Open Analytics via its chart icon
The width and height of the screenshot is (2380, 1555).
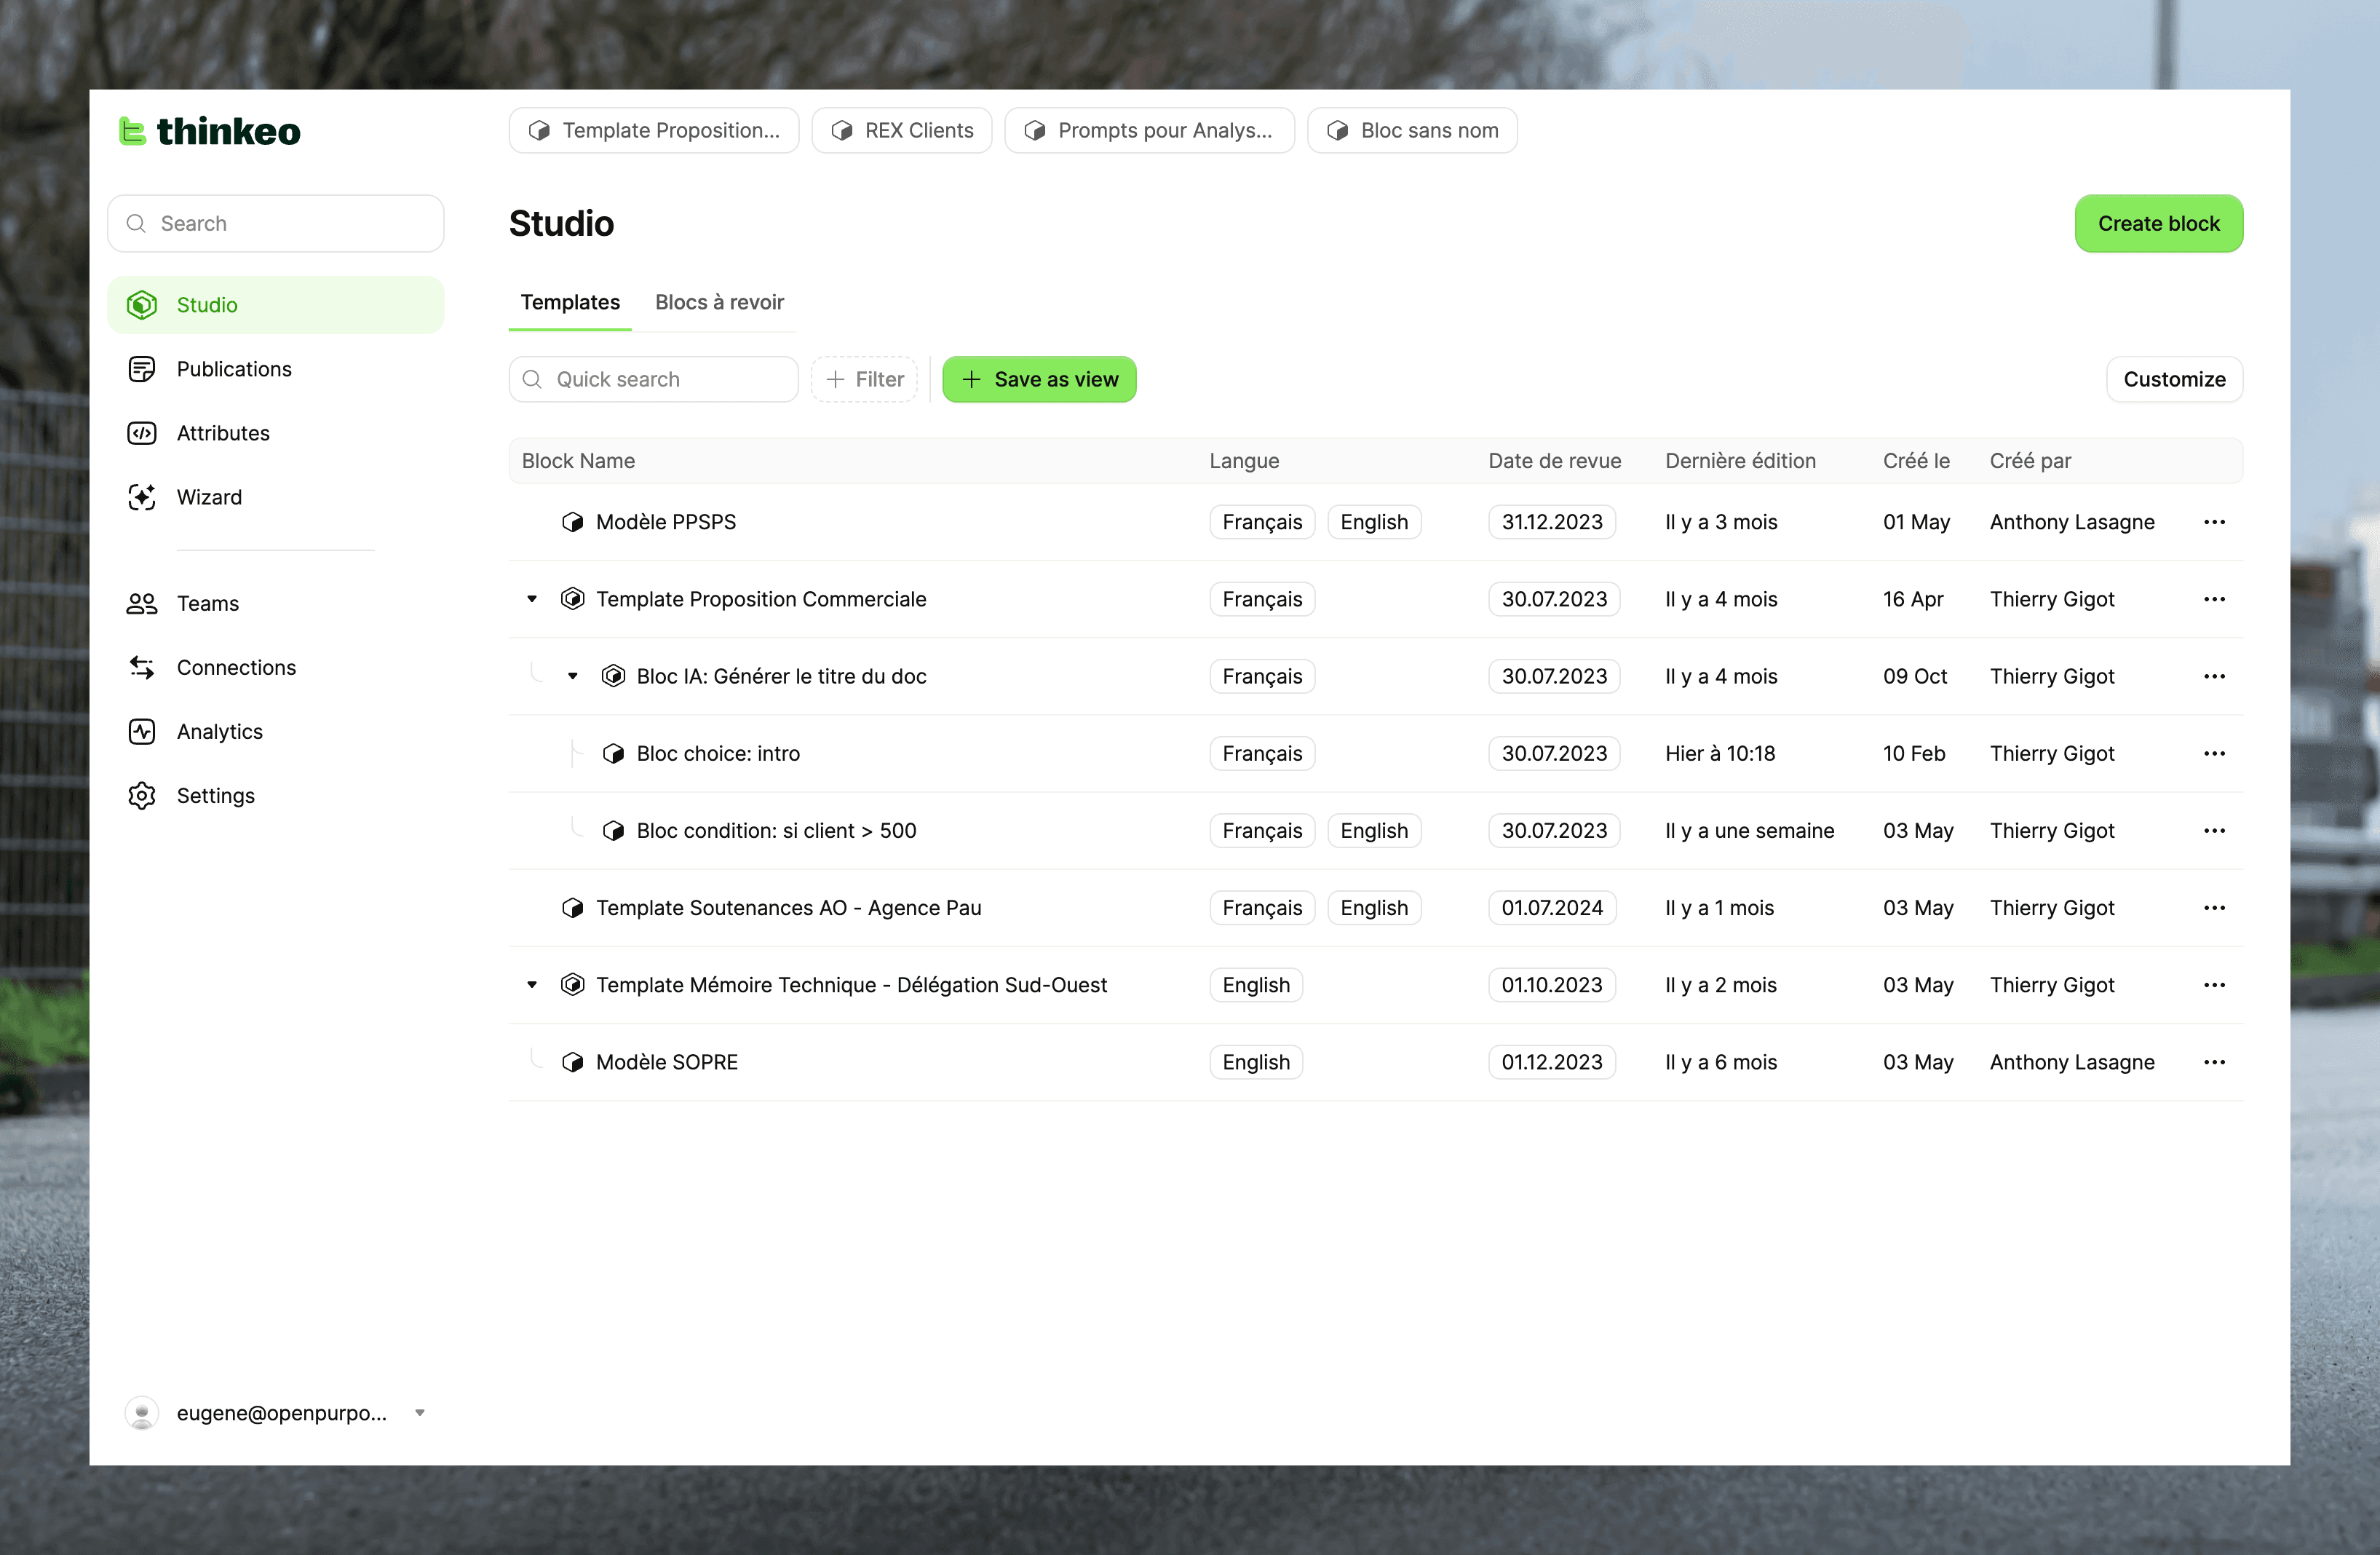[142, 731]
